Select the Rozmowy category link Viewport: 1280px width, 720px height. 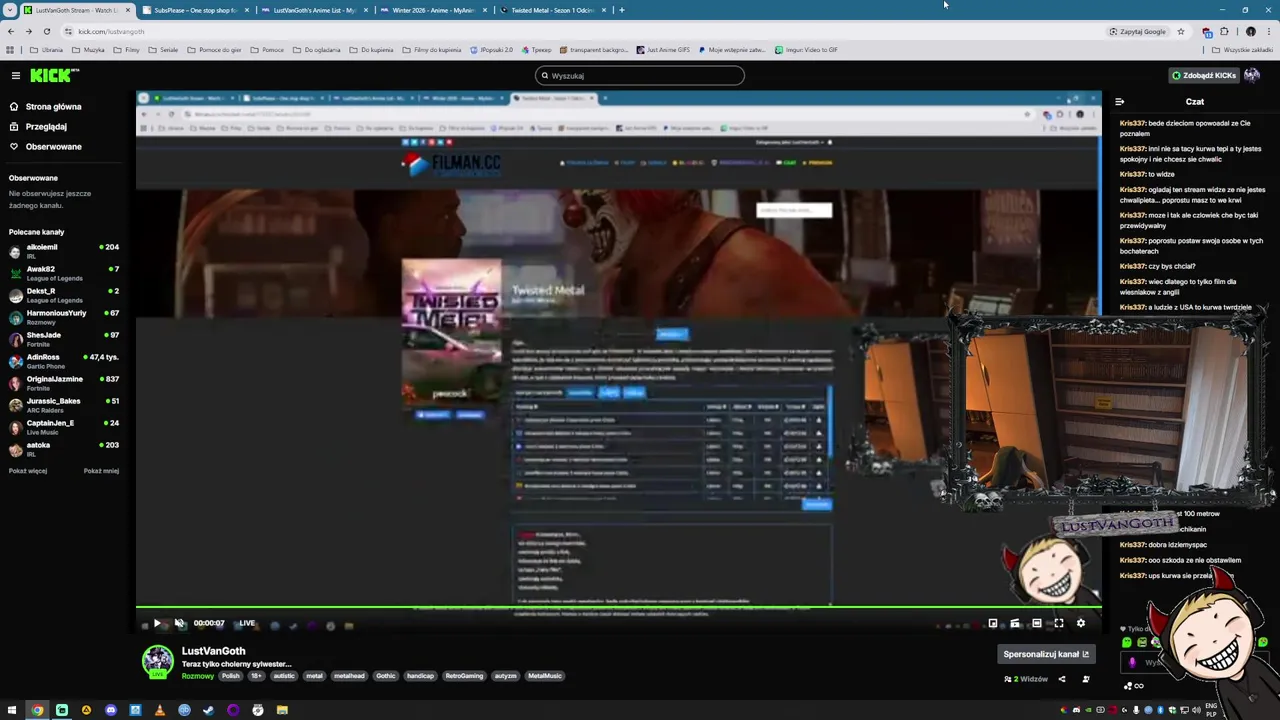click(198, 676)
